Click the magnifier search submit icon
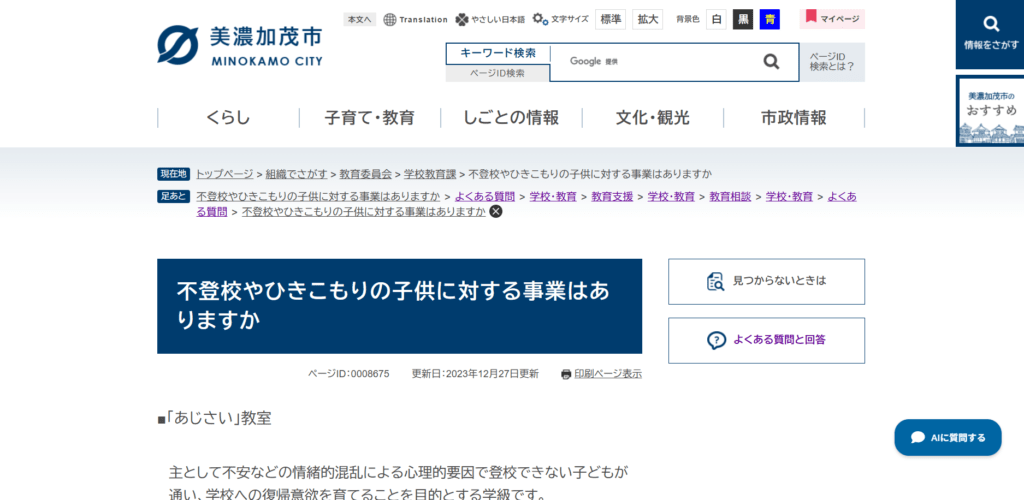1024x500 pixels. tap(771, 61)
